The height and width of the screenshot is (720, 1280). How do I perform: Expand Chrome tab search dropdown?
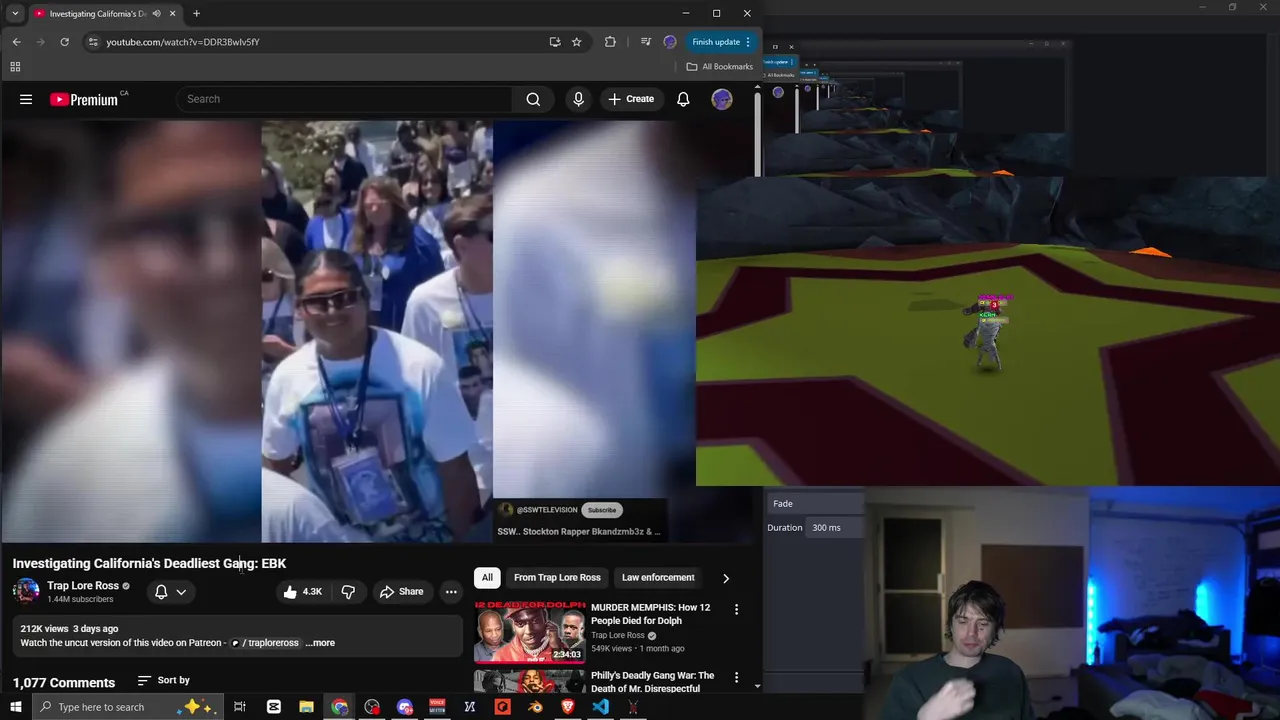click(15, 13)
